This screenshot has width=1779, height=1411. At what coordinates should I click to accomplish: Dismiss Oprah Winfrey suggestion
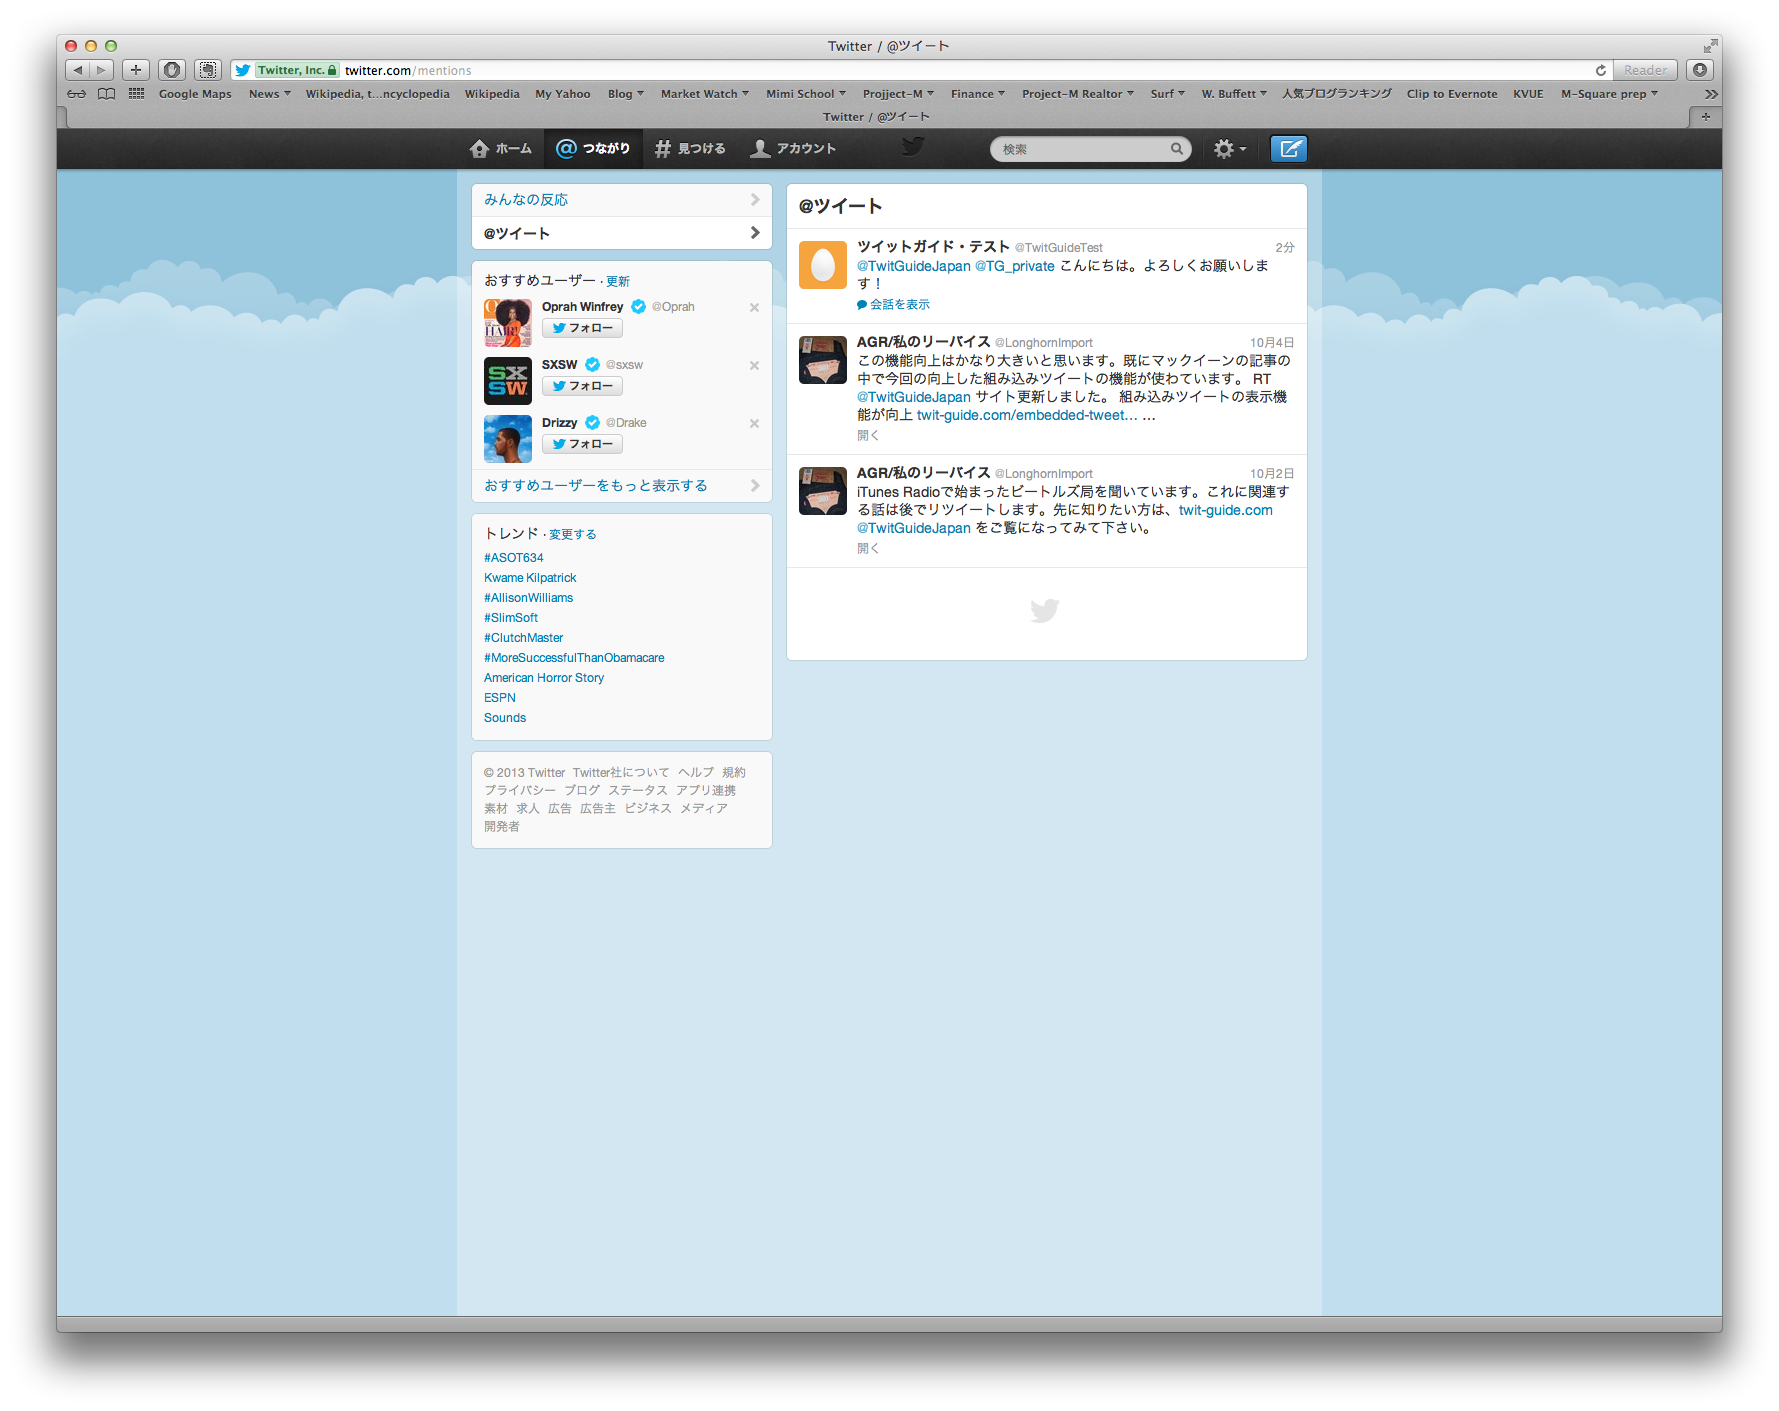point(754,308)
